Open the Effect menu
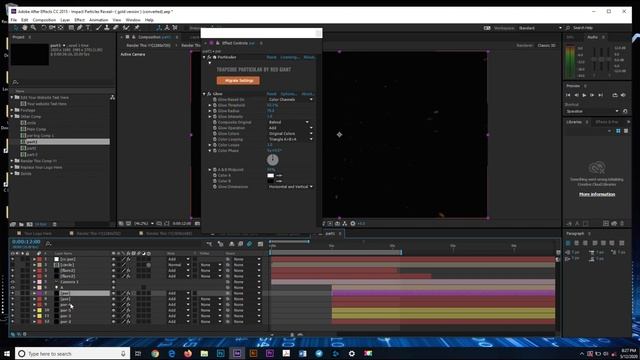 pos(80,20)
